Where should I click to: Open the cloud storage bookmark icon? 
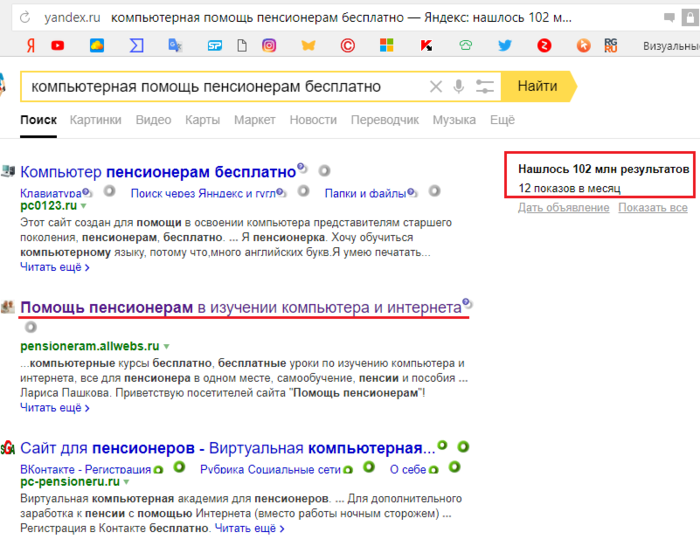pos(97,46)
